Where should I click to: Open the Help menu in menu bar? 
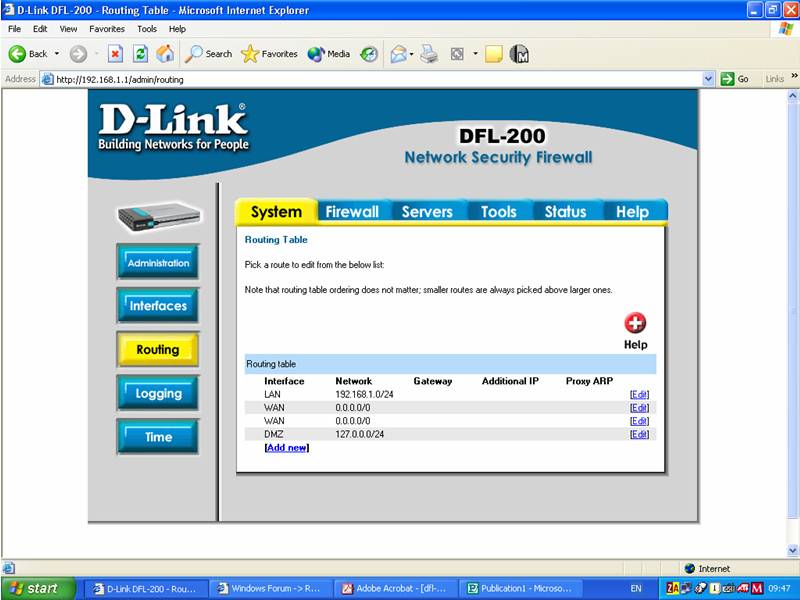point(177,29)
